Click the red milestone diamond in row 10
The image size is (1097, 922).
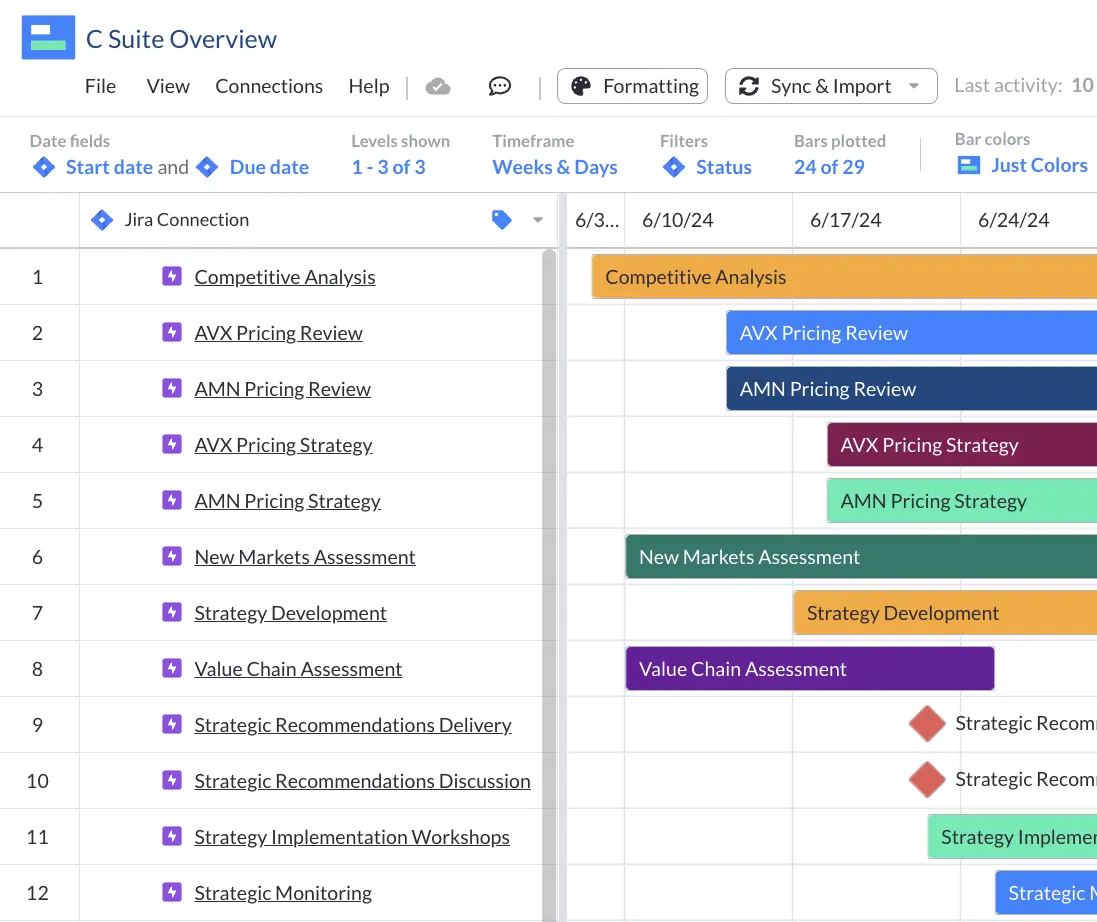pos(927,779)
